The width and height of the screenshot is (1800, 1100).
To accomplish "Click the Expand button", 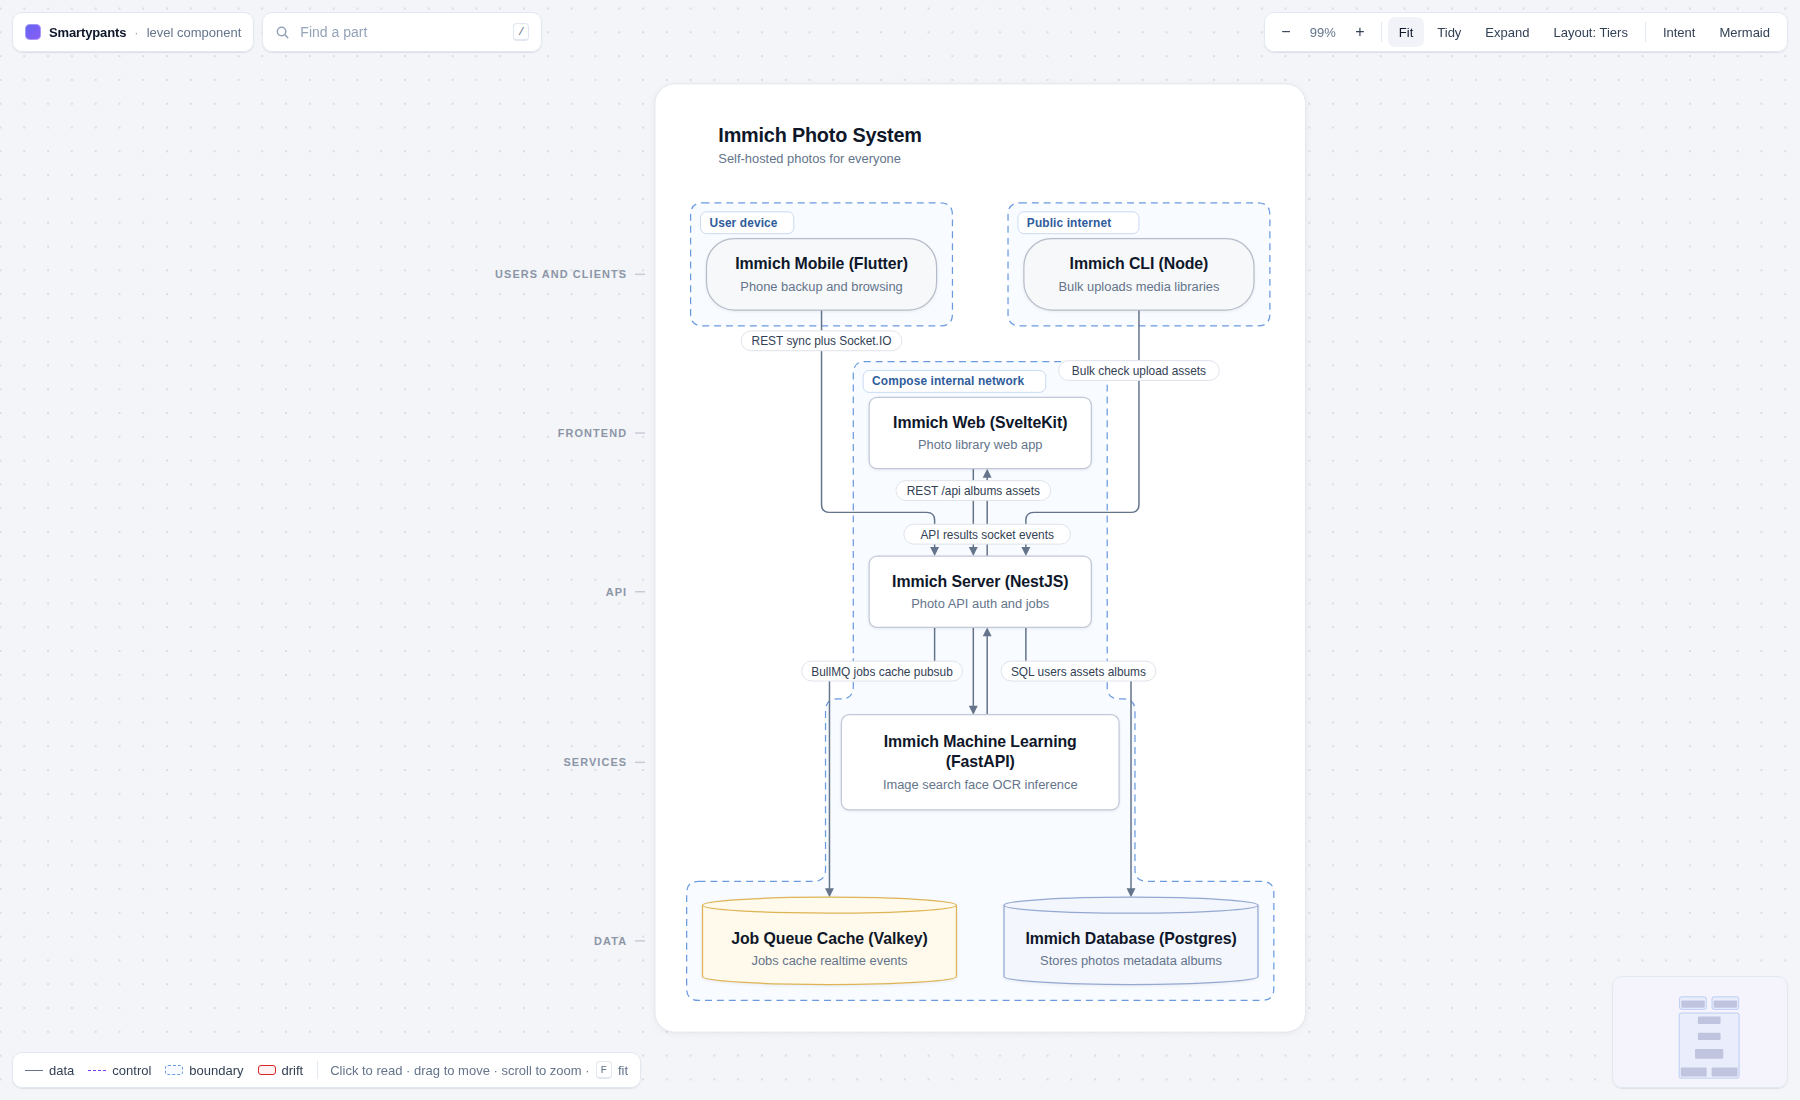I will (x=1507, y=32).
